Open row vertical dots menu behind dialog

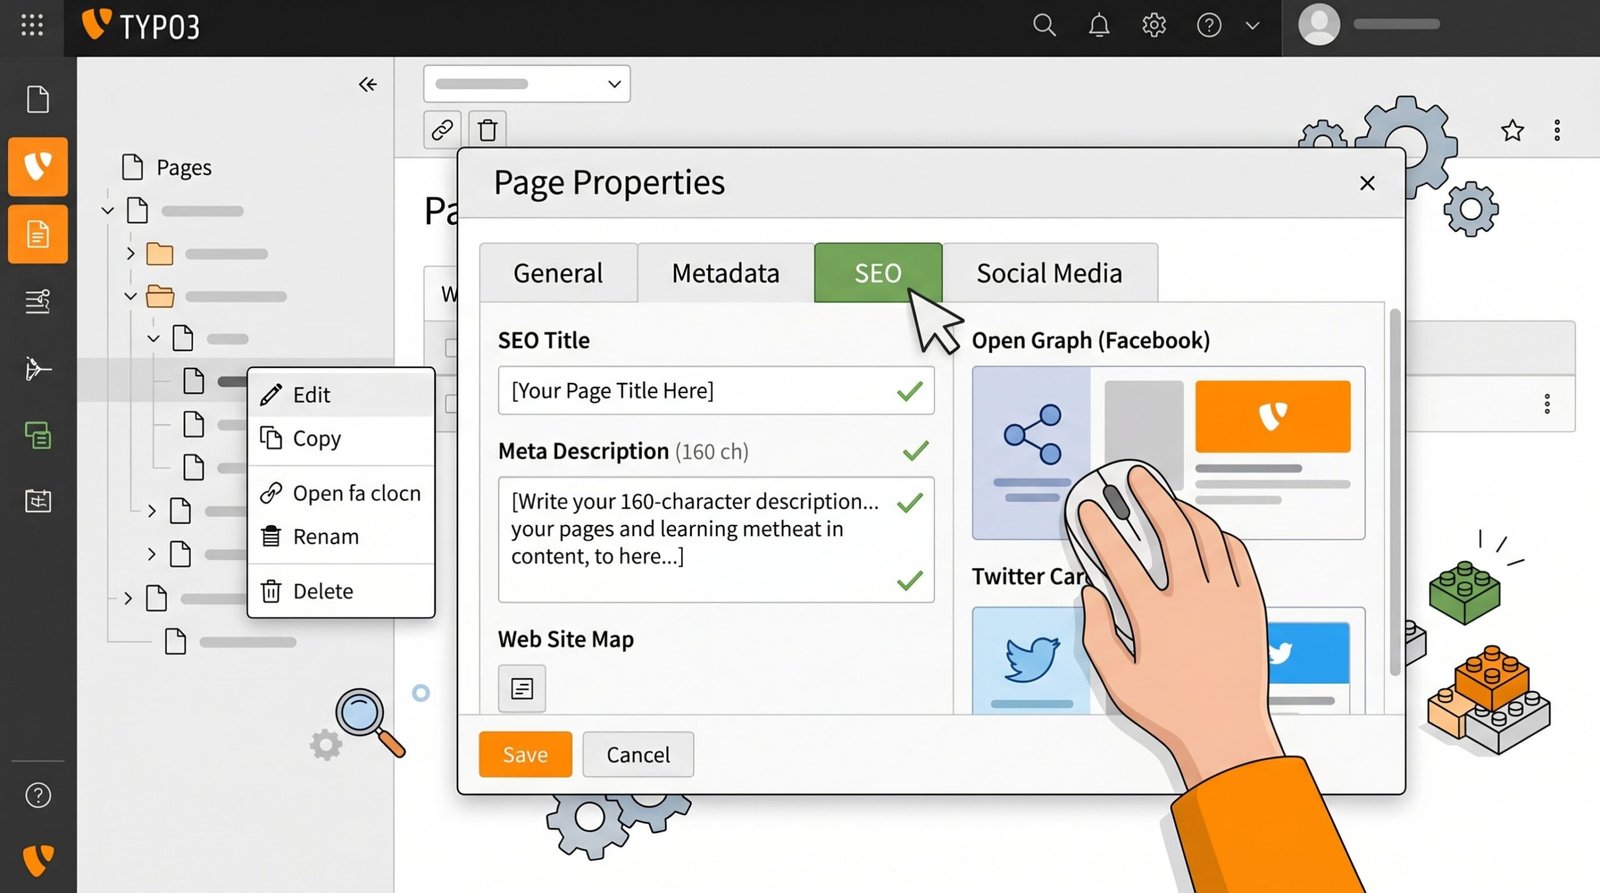coord(1547,404)
